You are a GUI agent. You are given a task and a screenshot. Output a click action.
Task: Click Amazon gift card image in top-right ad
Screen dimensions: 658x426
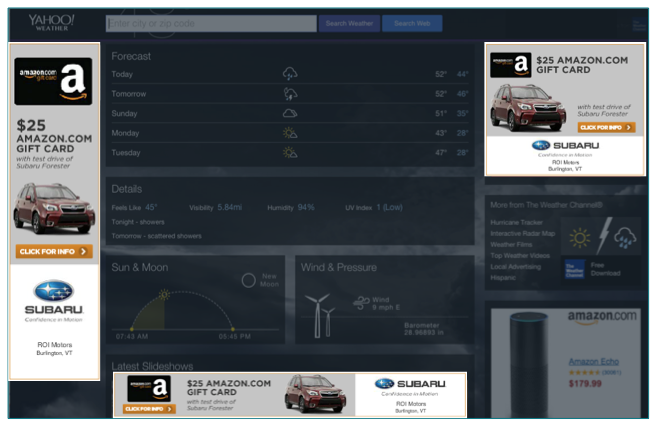click(x=511, y=65)
